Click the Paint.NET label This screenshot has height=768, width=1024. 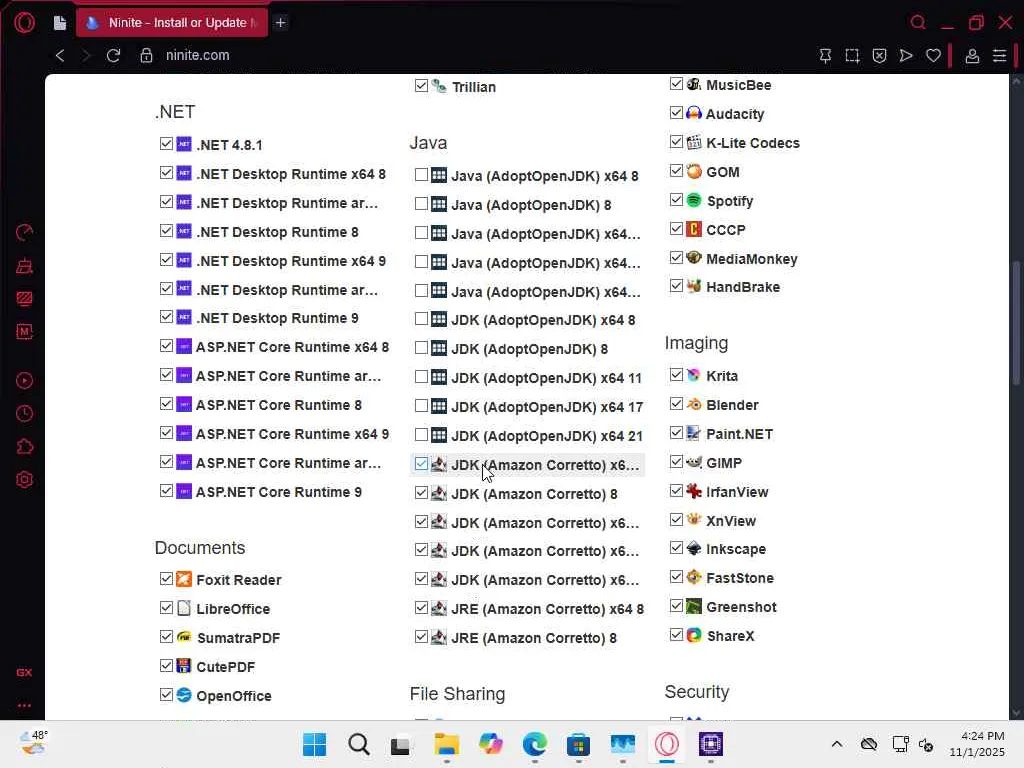(x=739, y=434)
